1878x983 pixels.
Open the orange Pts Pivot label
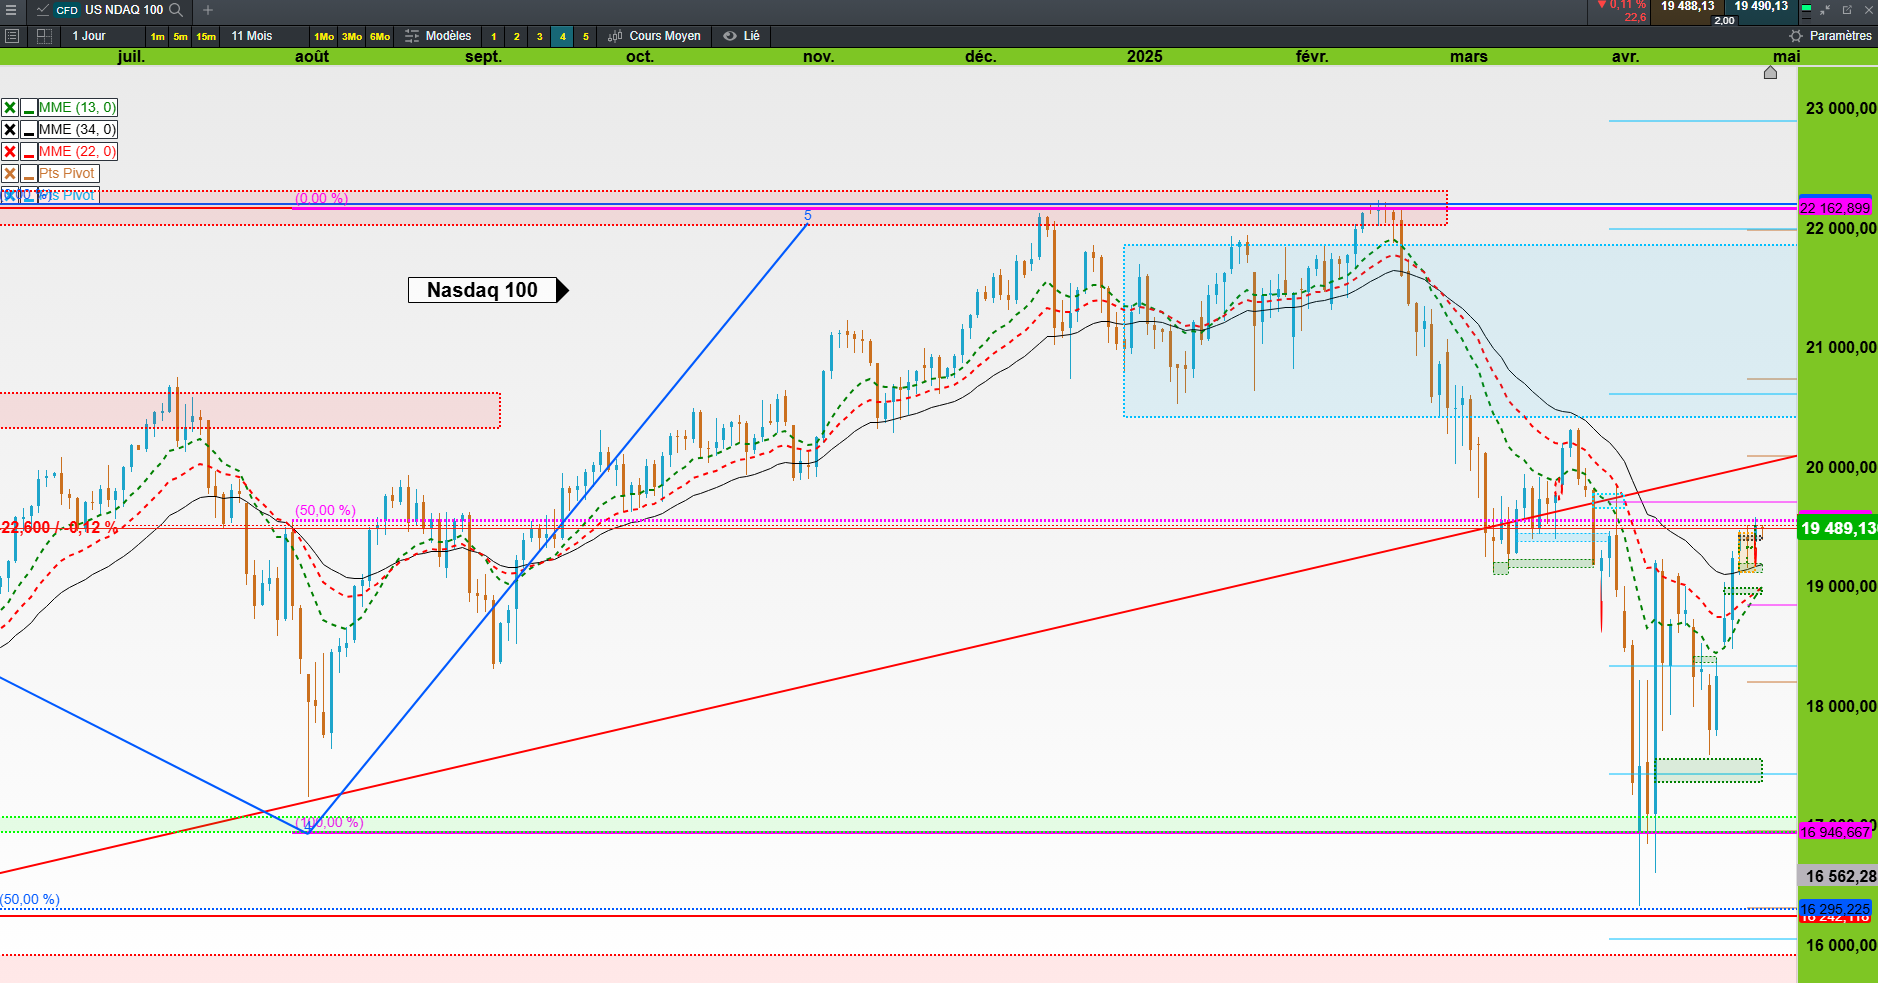coord(67,174)
